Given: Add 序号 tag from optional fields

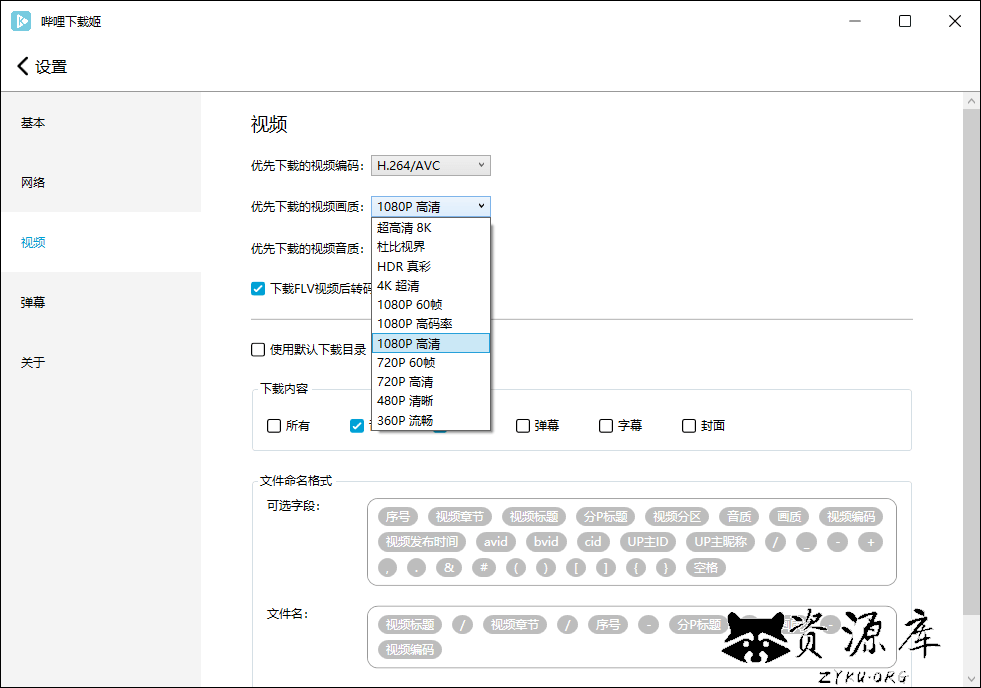Looking at the screenshot, I should point(398,517).
